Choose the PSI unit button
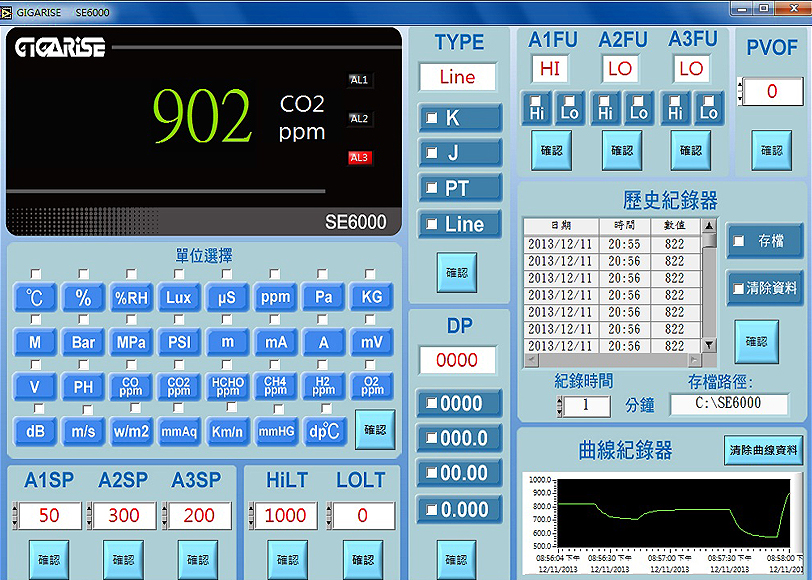812x580 pixels. point(179,342)
